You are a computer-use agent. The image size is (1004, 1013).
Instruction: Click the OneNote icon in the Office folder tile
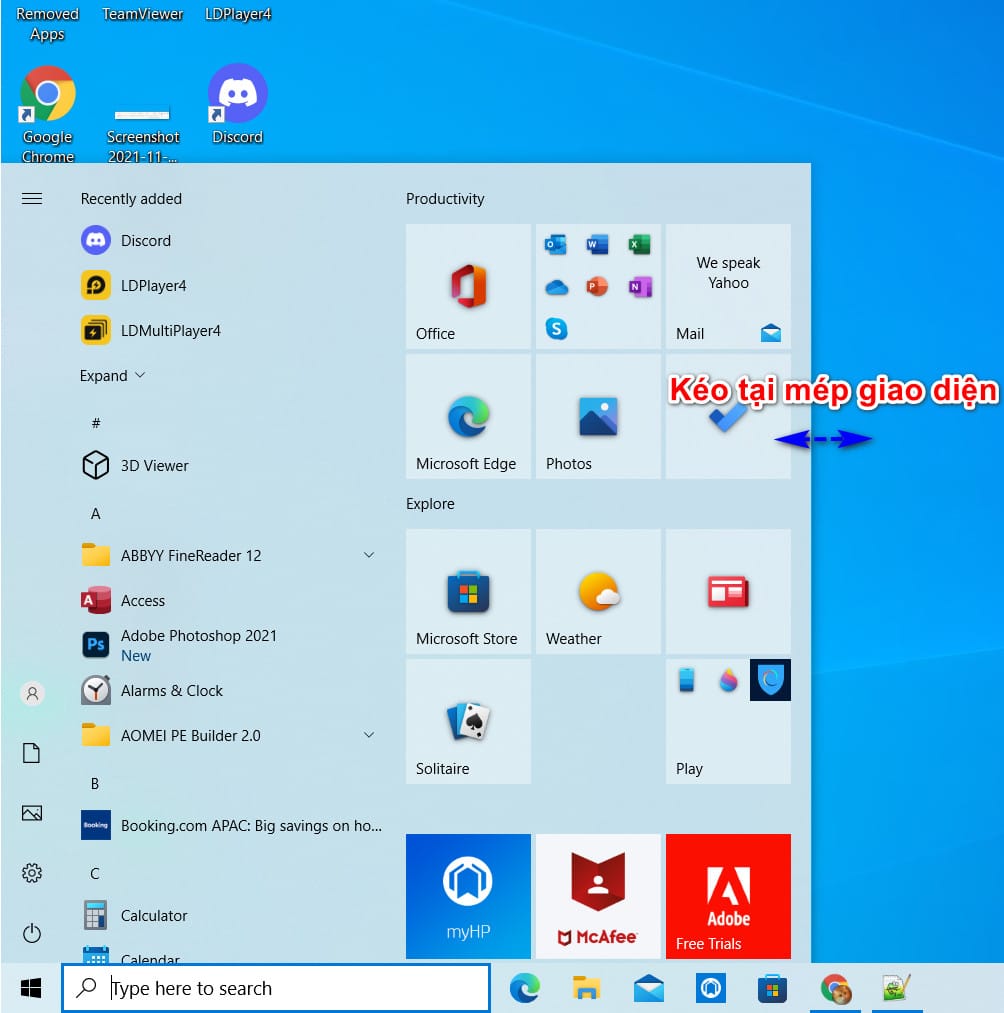coord(640,286)
